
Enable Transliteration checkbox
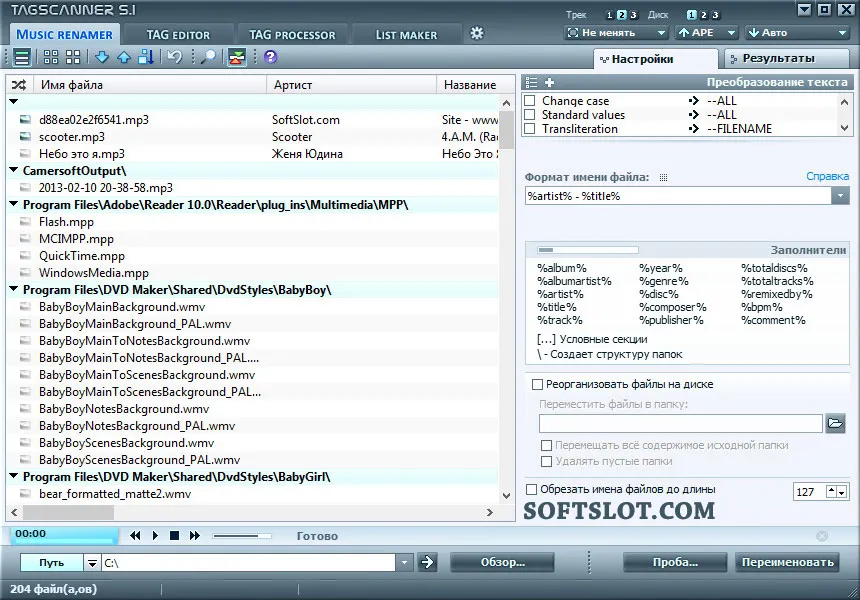[530, 129]
